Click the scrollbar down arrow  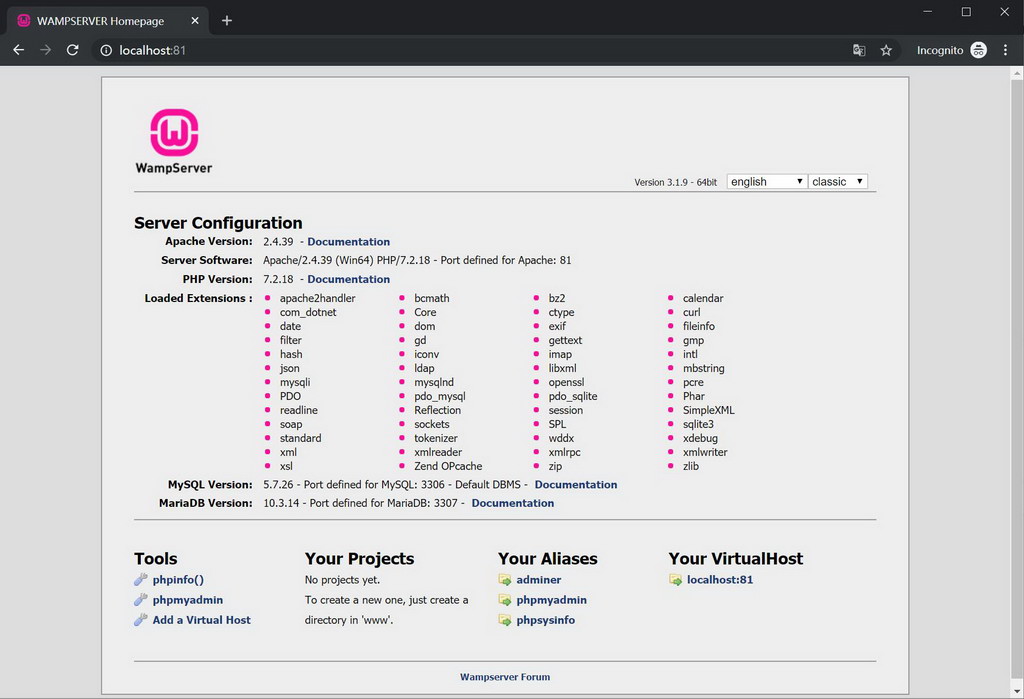coord(1017,691)
